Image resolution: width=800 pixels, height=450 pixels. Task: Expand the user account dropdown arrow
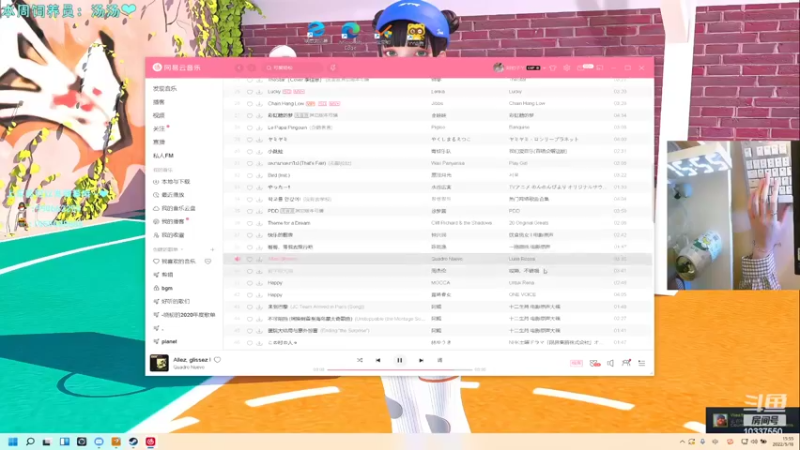(544, 68)
